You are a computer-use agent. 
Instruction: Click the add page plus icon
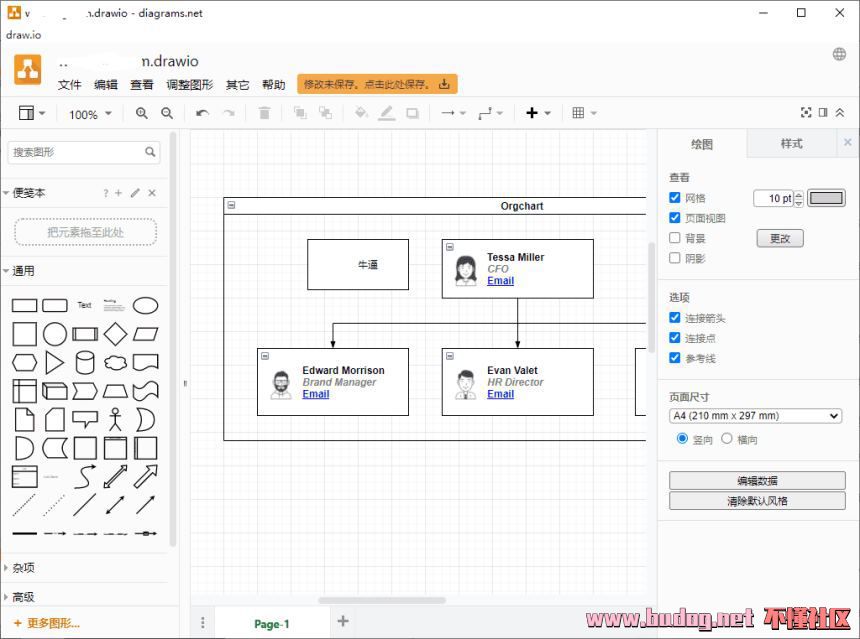pos(343,622)
